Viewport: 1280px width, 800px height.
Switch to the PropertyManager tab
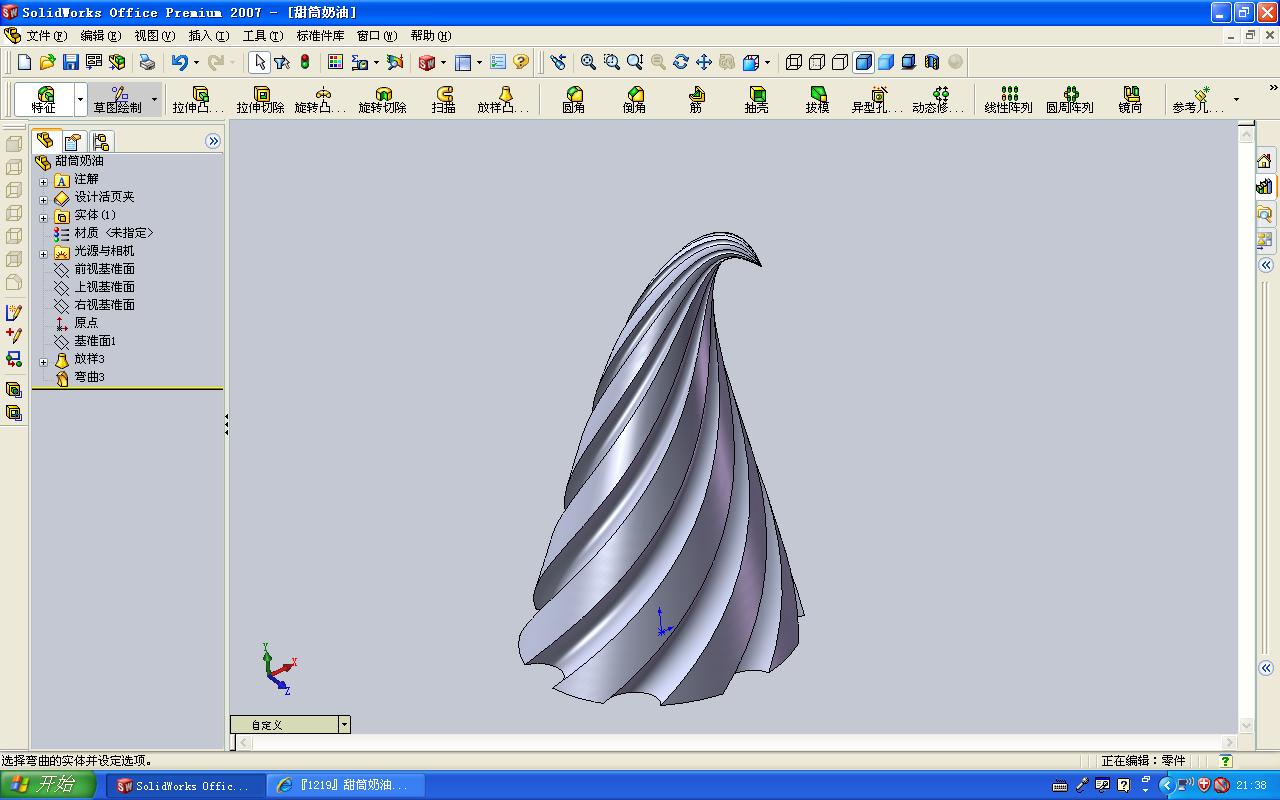73,142
